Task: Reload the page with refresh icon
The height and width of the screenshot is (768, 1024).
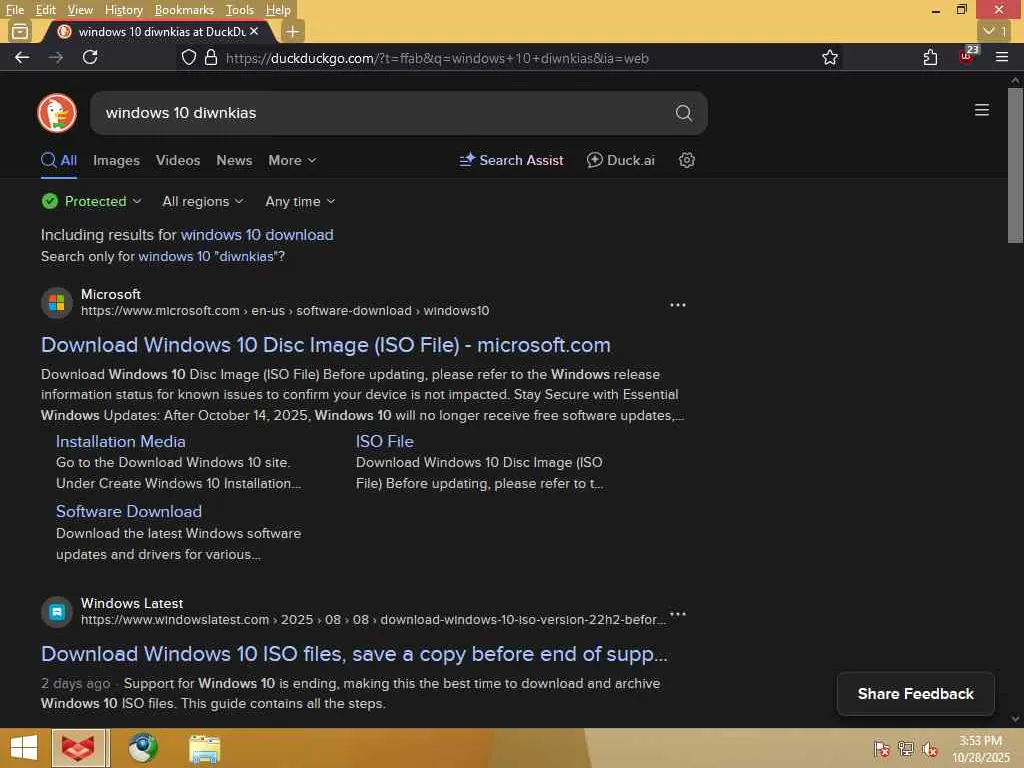Action: point(90,57)
